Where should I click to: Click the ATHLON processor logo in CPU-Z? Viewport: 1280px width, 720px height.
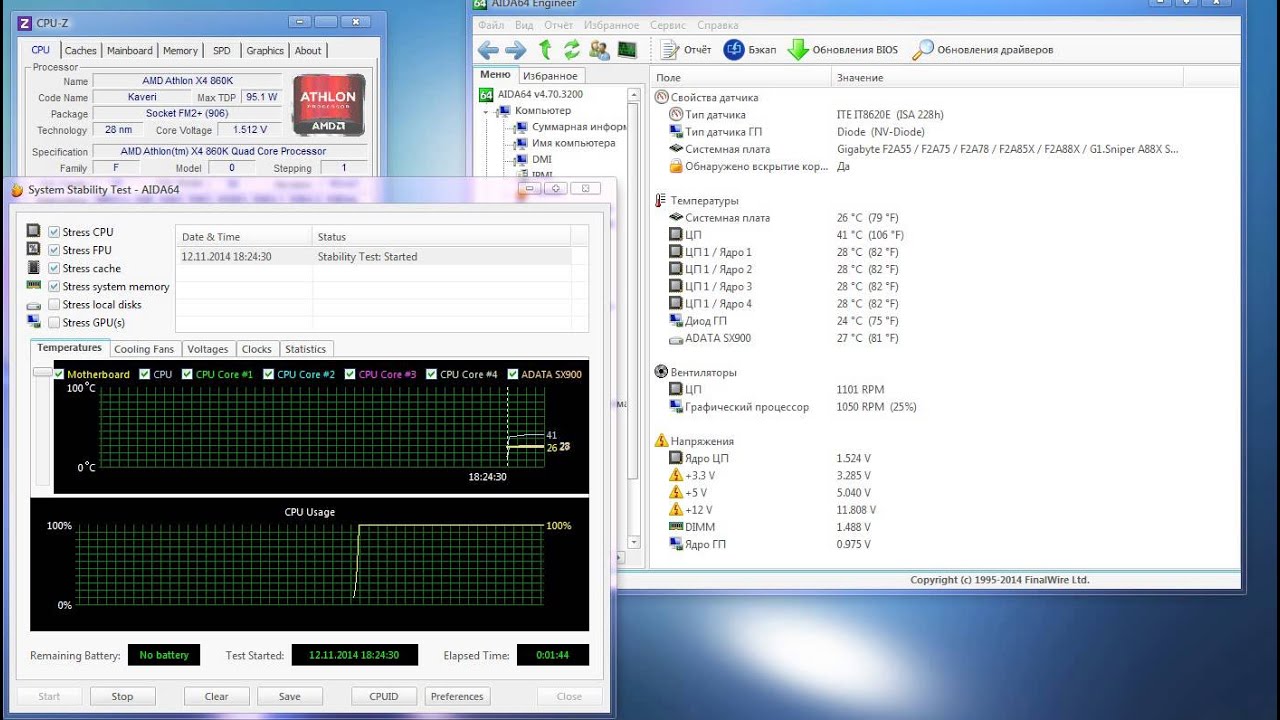(328, 105)
